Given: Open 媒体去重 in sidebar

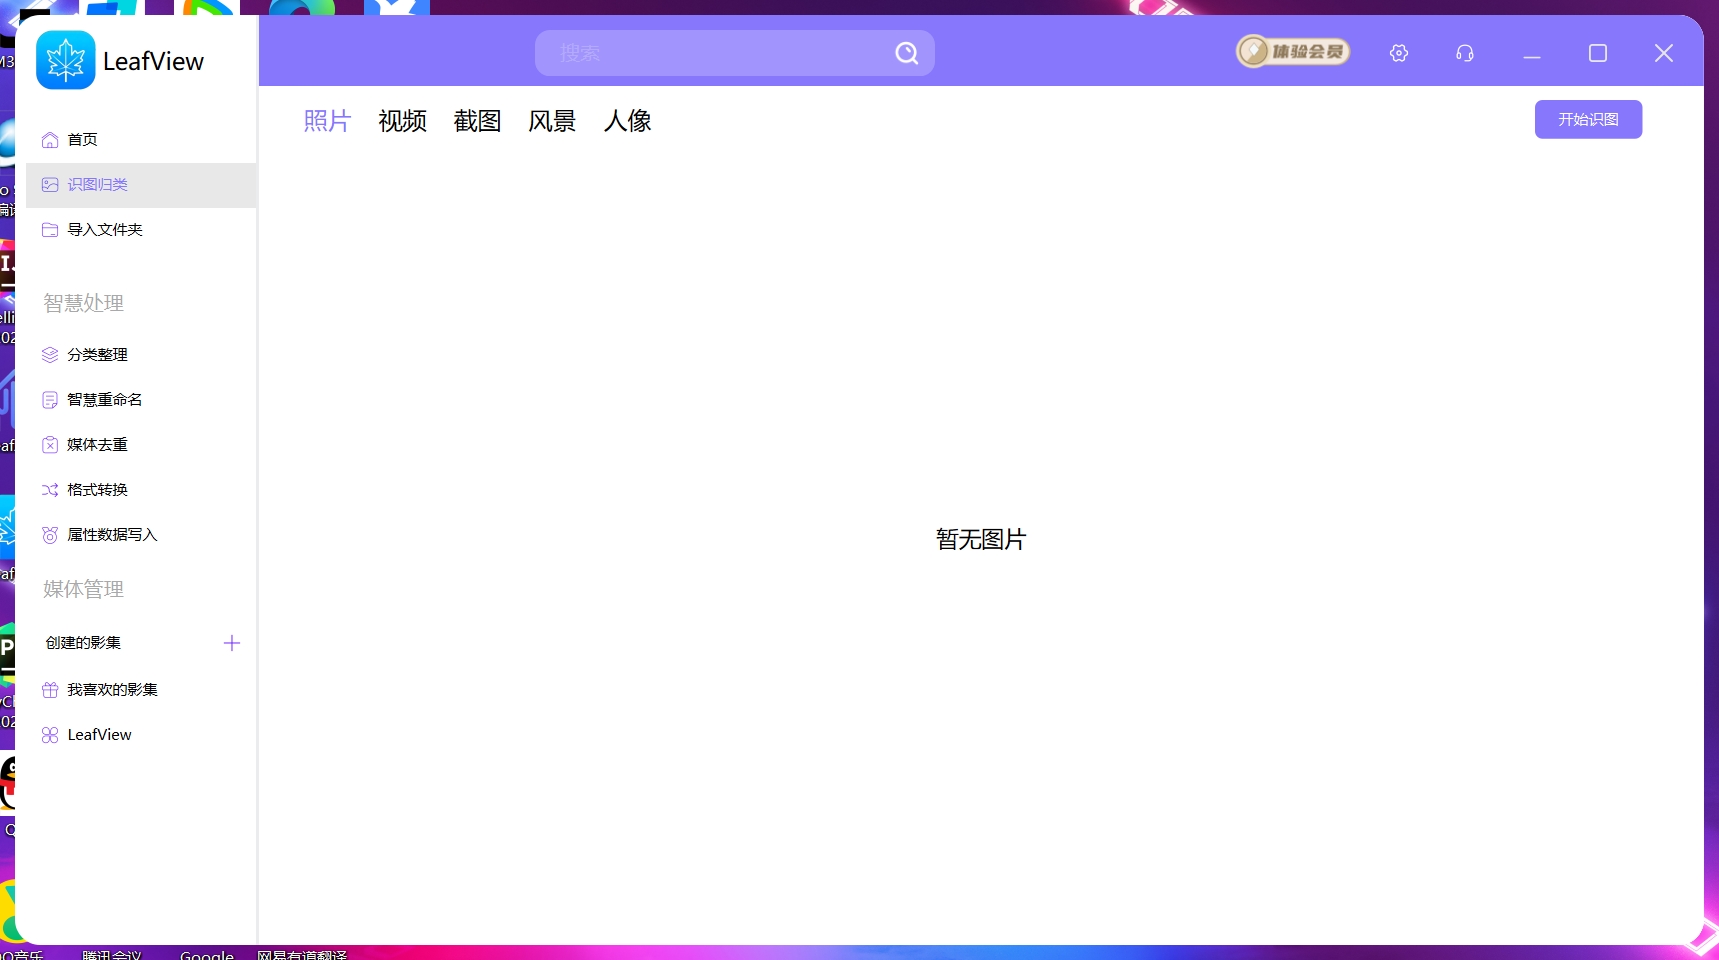Looking at the screenshot, I should (x=141, y=445).
